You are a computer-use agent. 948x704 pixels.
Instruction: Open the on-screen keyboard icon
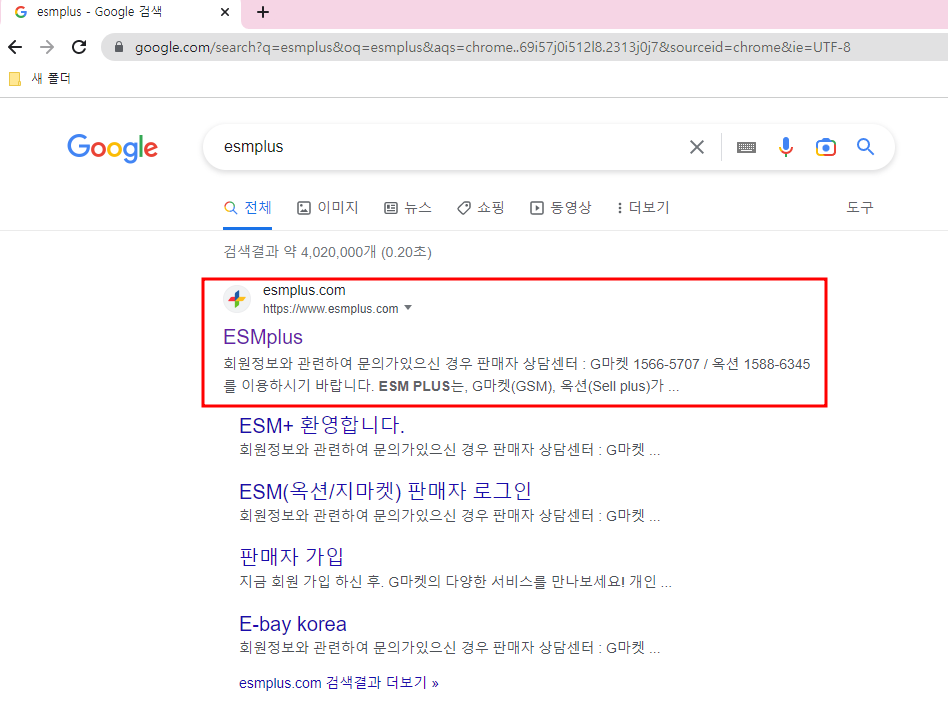(x=746, y=147)
